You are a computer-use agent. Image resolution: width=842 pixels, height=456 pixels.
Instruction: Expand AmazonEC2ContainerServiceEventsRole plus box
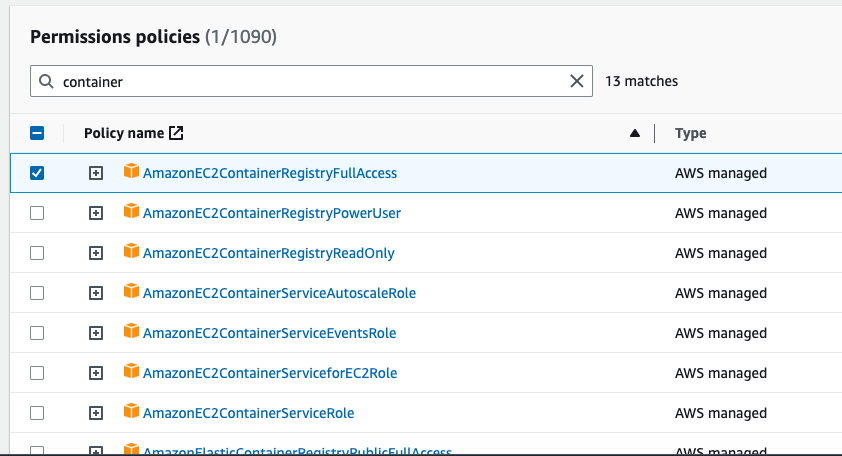pyautogui.click(x=96, y=333)
